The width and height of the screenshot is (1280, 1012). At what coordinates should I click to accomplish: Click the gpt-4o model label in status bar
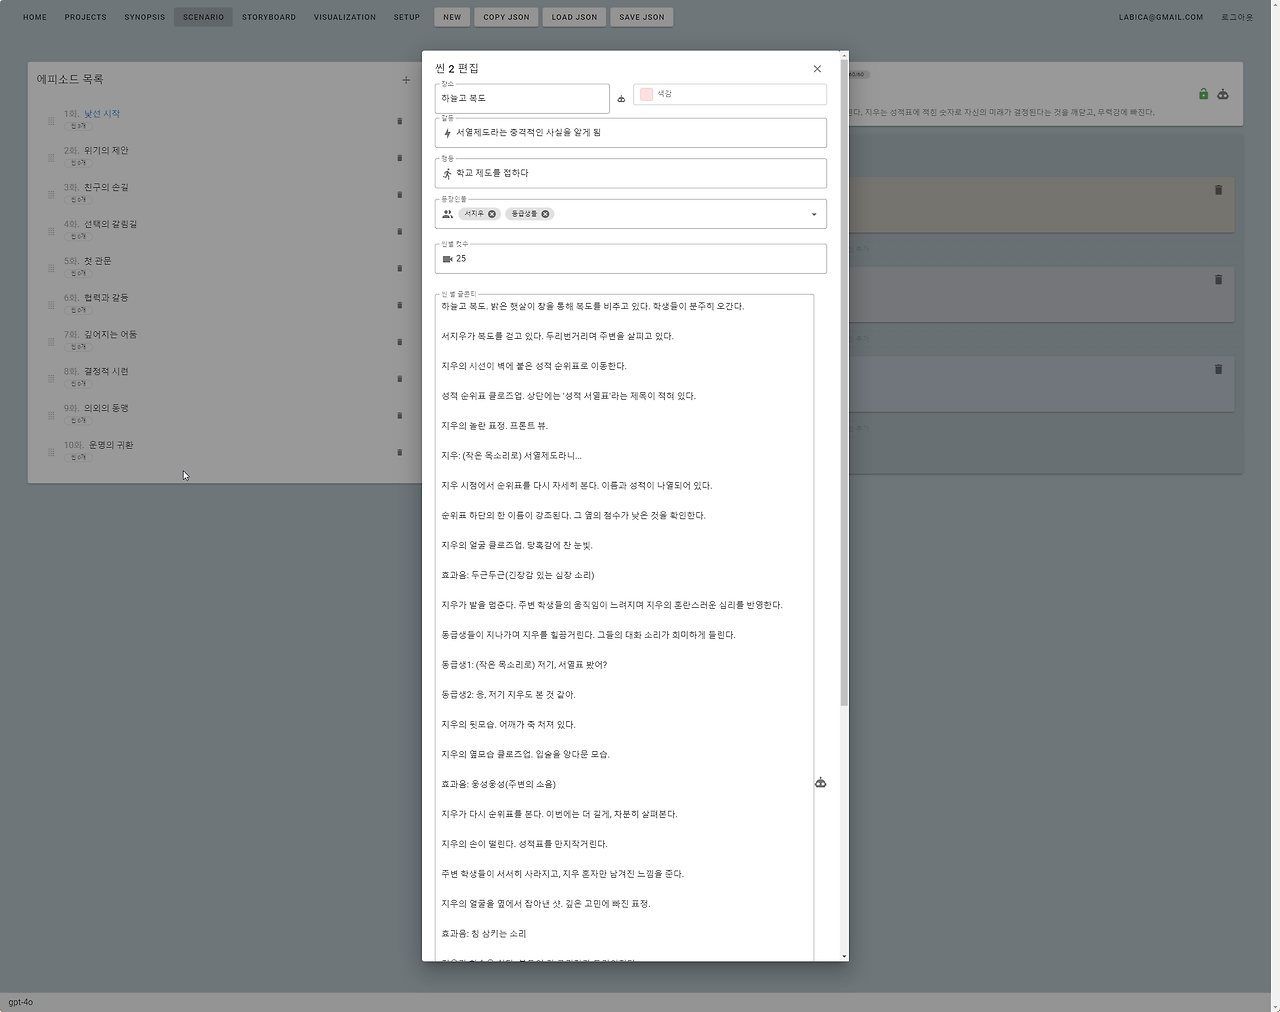click(21, 1002)
